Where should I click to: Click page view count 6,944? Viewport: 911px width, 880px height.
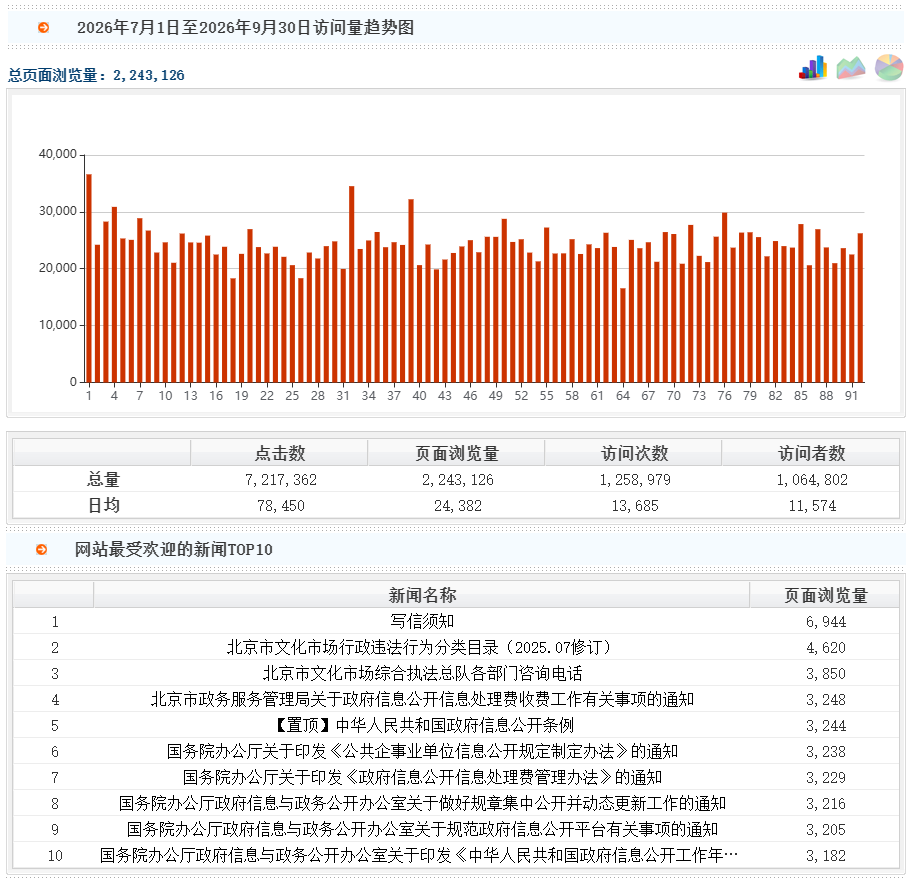pyautogui.click(x=826, y=622)
